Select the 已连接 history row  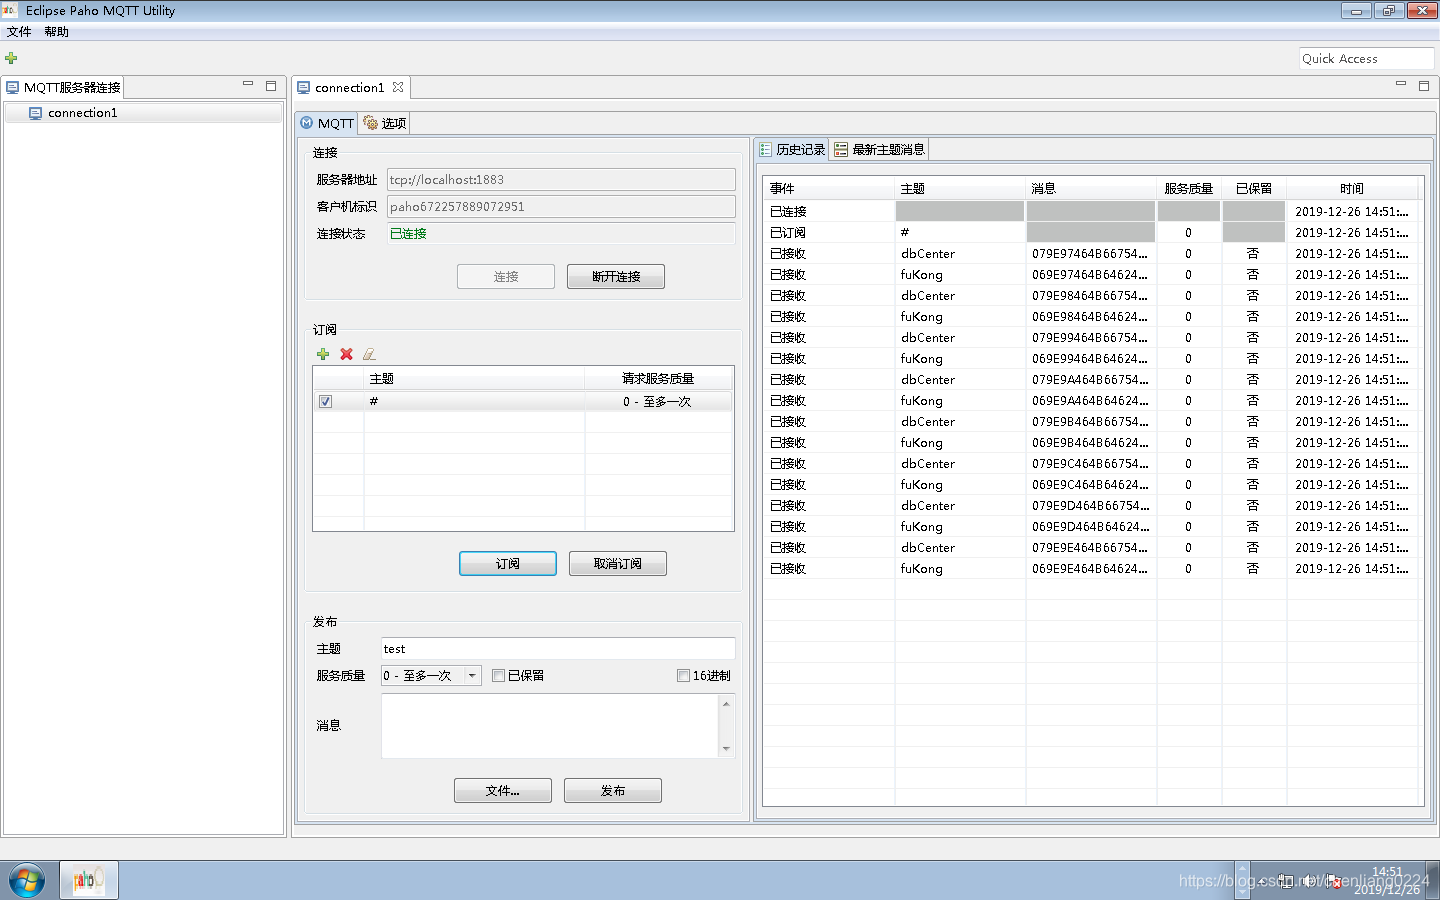(x=1091, y=211)
